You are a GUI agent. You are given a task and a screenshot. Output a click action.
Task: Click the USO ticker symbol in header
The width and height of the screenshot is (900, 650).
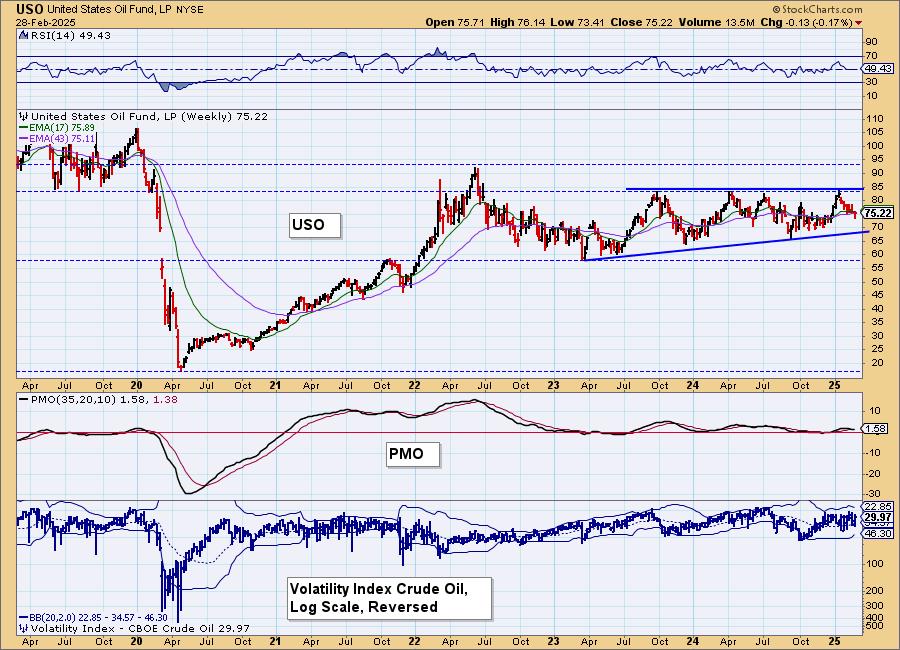pyautogui.click(x=30, y=9)
